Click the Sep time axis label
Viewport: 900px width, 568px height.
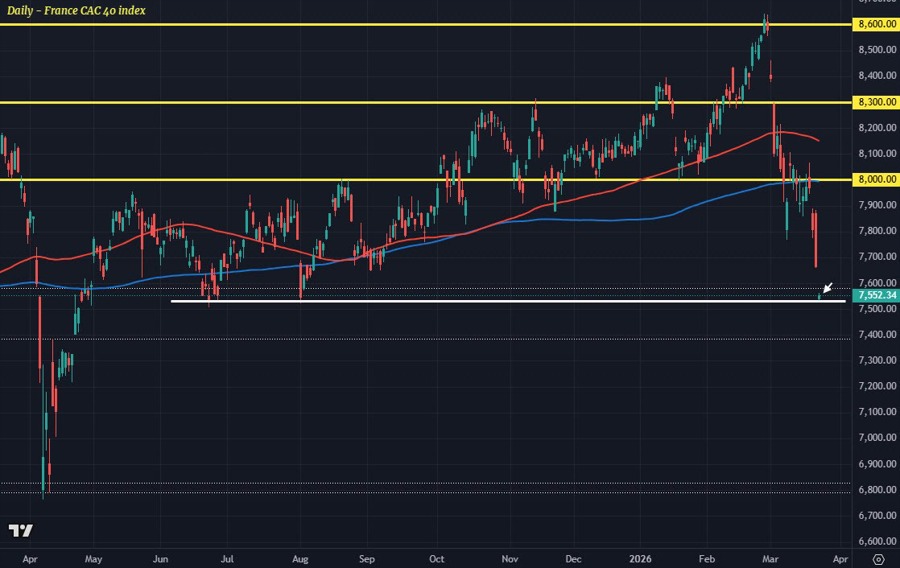click(367, 559)
